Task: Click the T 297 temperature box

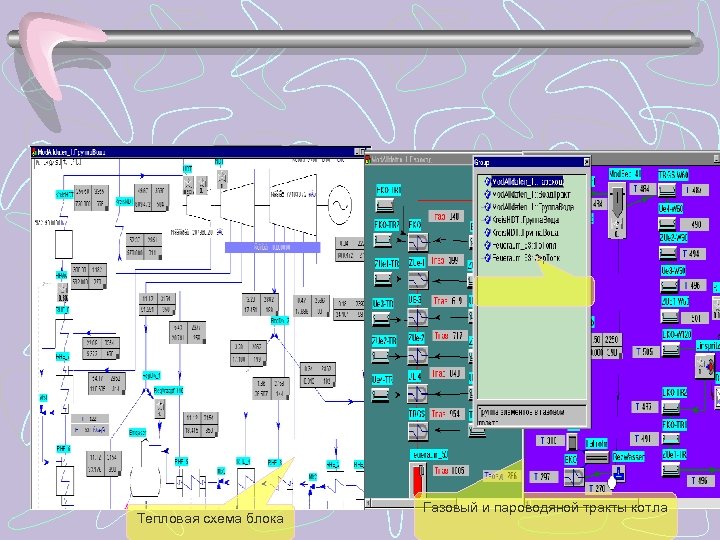Action: coord(544,477)
